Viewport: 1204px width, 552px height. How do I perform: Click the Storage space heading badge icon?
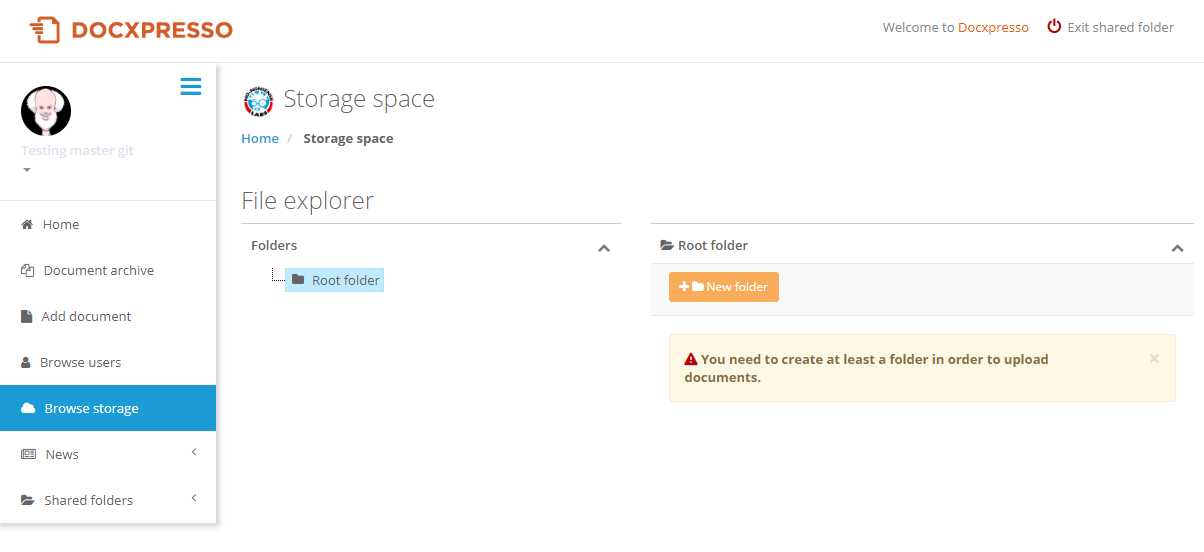point(258,101)
